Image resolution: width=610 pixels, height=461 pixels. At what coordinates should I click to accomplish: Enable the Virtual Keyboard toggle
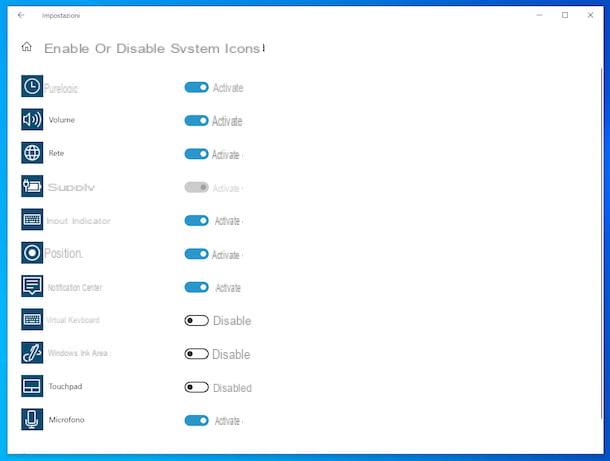coord(196,321)
